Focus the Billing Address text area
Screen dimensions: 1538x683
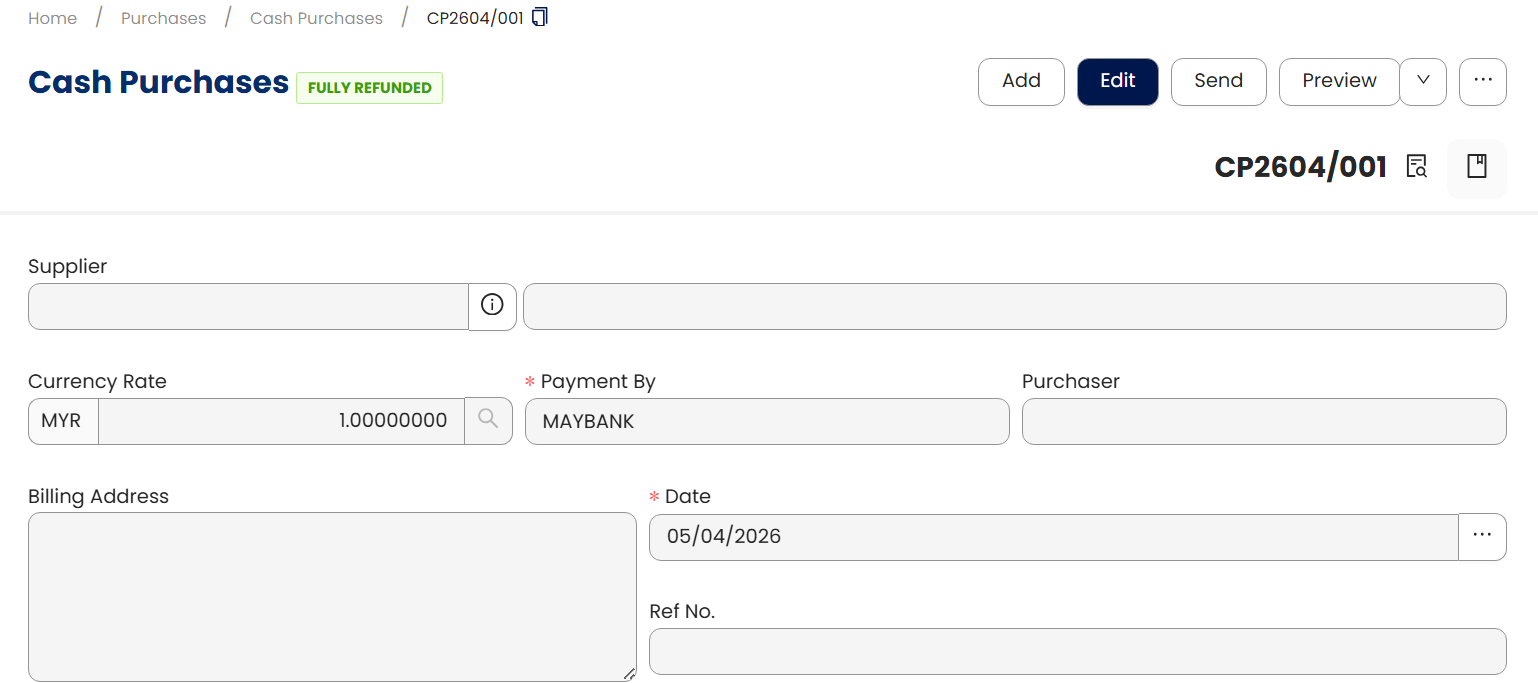[332, 597]
